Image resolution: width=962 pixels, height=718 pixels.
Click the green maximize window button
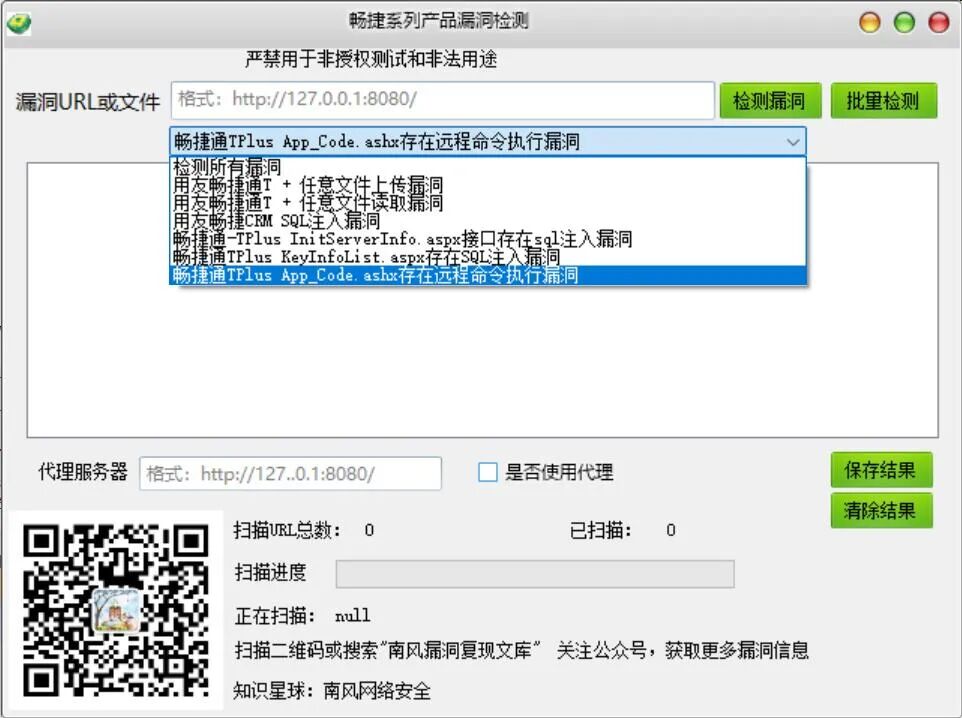pos(904,22)
